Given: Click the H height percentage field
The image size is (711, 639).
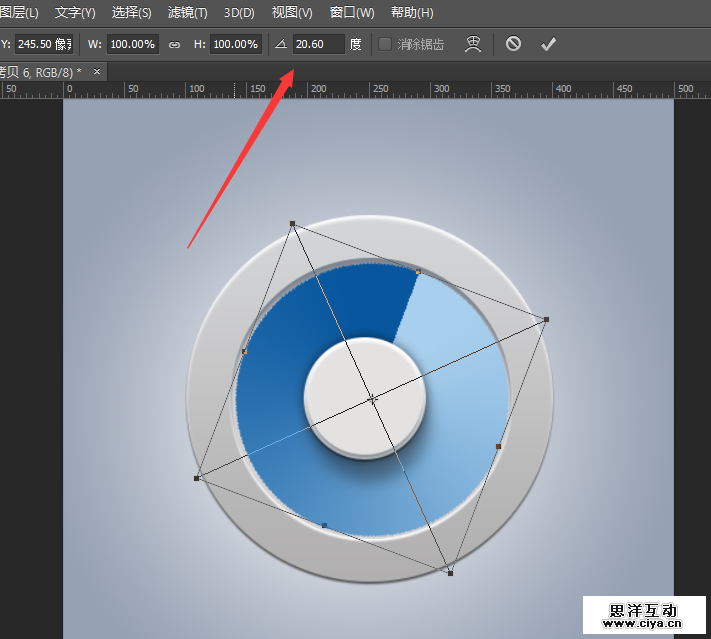Looking at the screenshot, I should 236,45.
